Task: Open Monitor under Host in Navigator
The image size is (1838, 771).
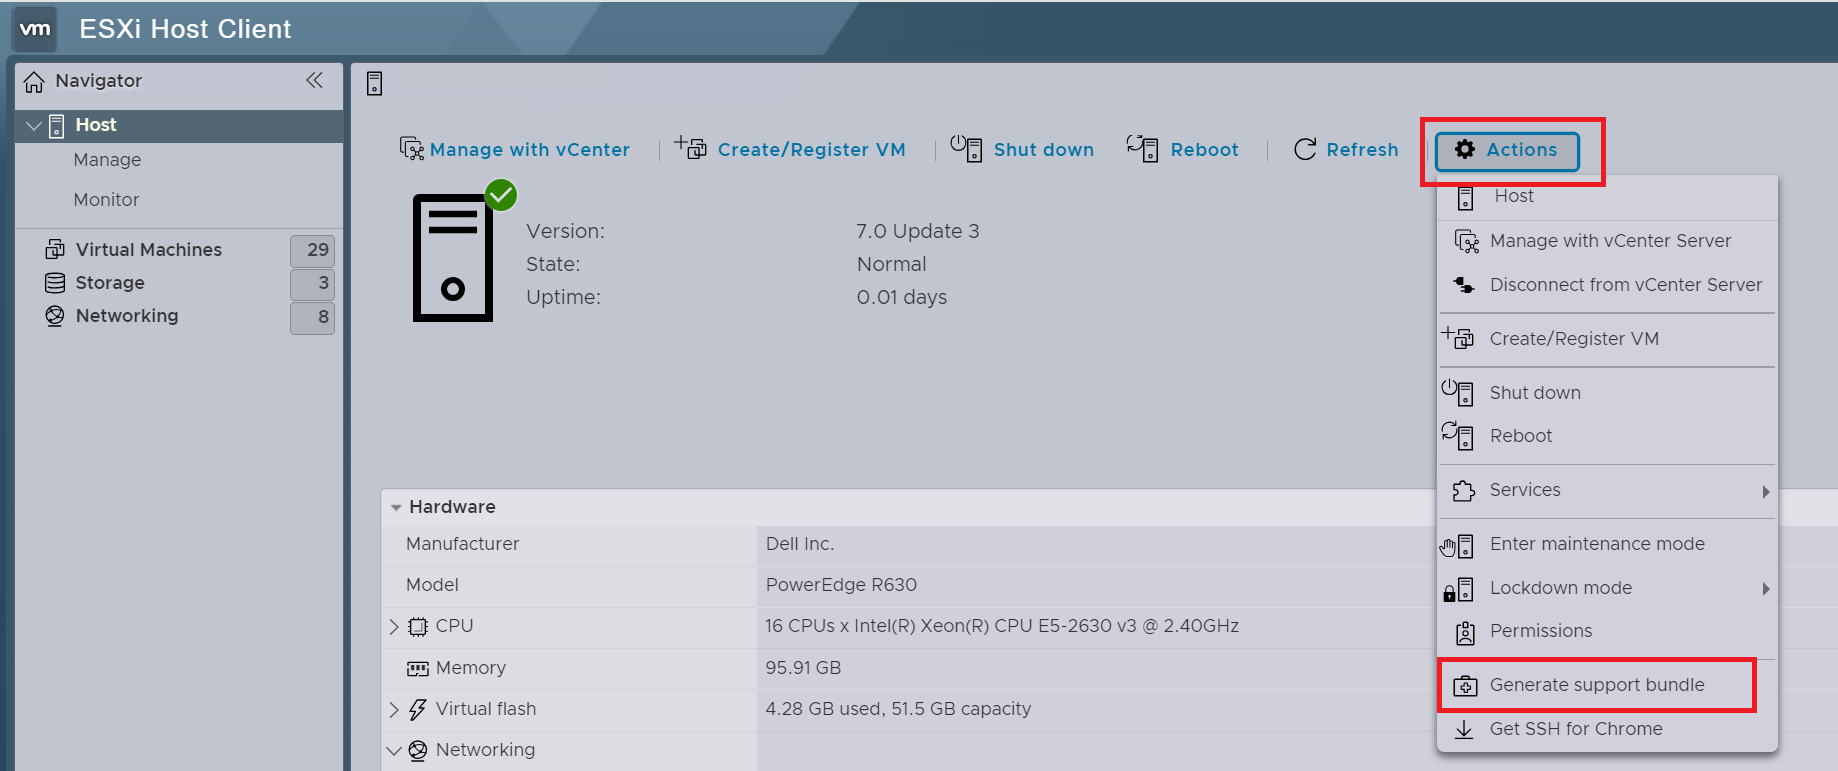Action: click(106, 200)
